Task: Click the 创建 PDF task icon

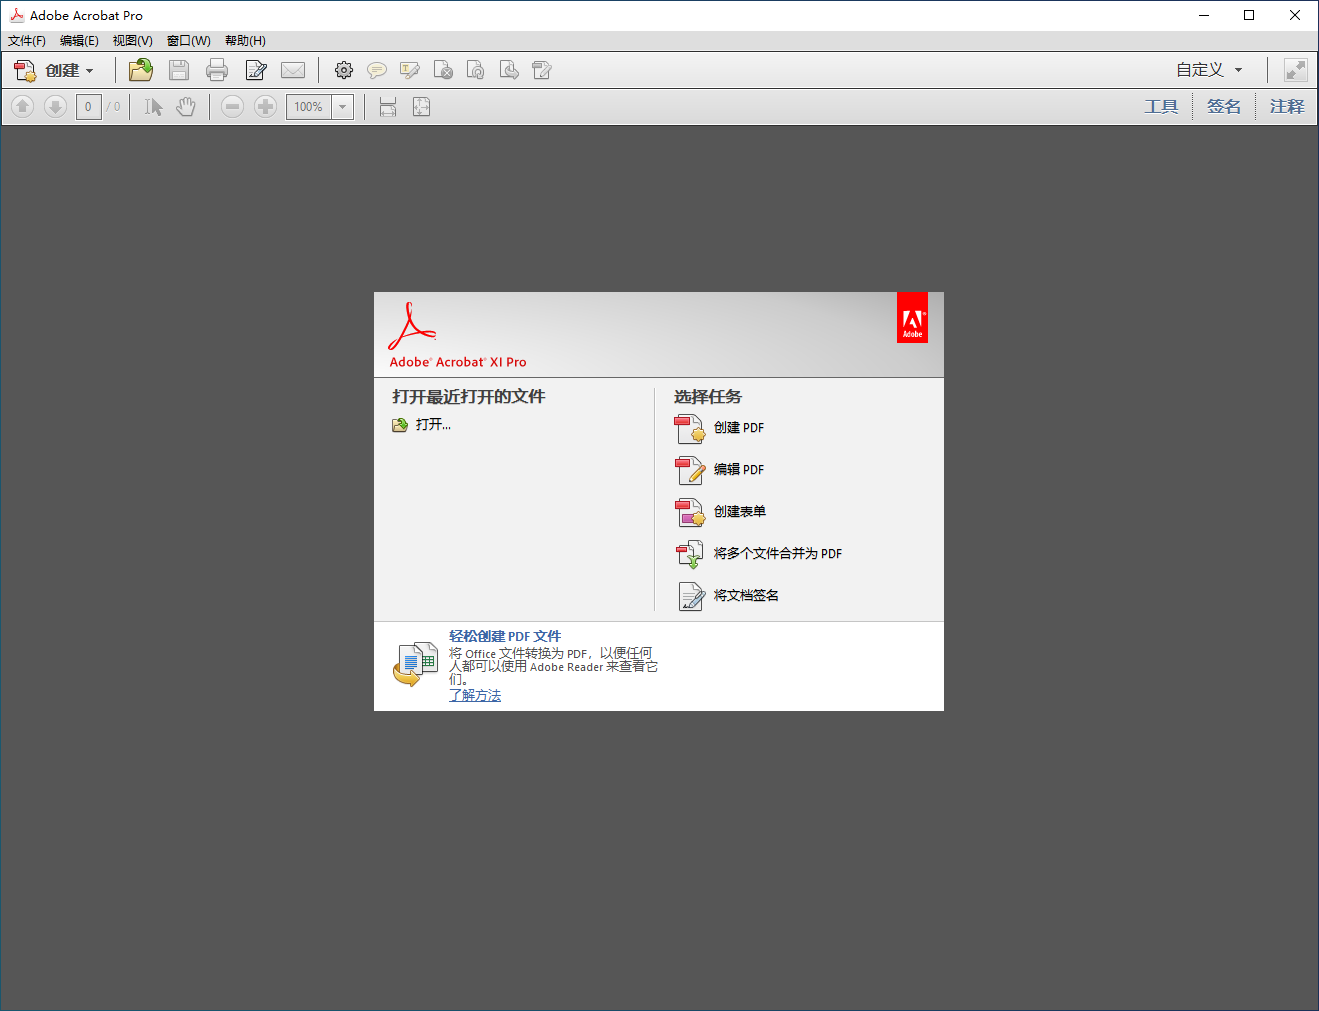Action: [690, 428]
